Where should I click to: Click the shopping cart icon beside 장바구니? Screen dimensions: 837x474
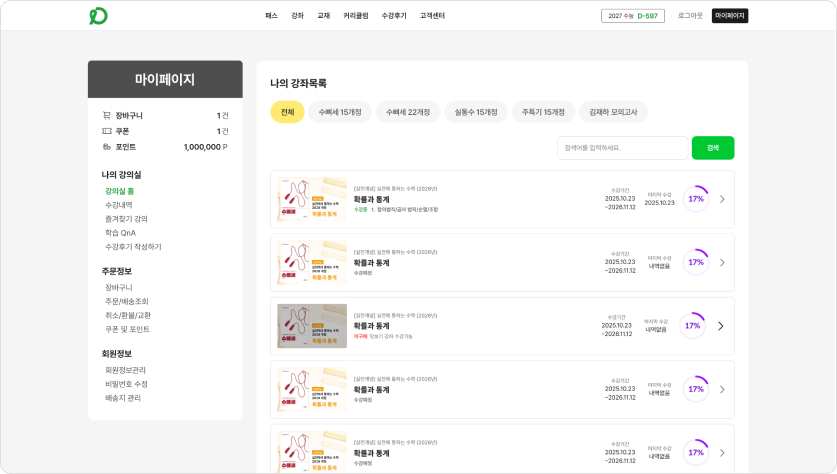[x=107, y=115]
